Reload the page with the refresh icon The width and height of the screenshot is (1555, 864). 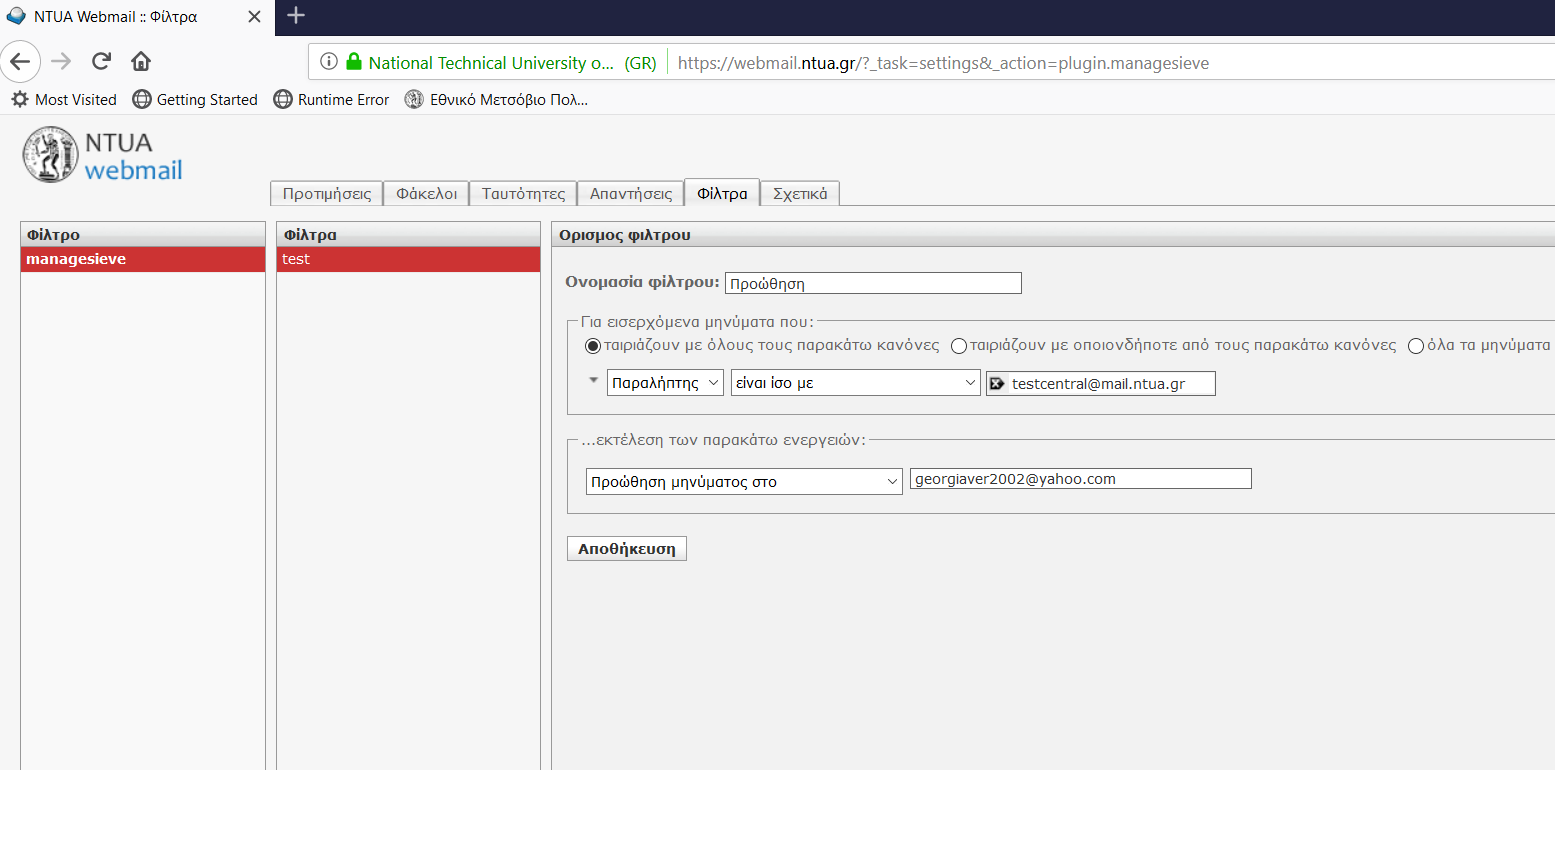point(101,61)
